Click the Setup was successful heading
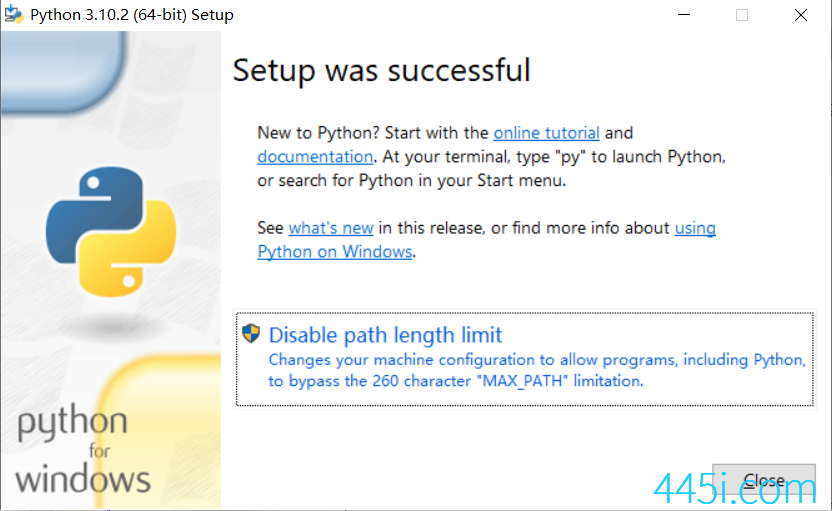Screen dimensions: 832x511 coord(381,71)
